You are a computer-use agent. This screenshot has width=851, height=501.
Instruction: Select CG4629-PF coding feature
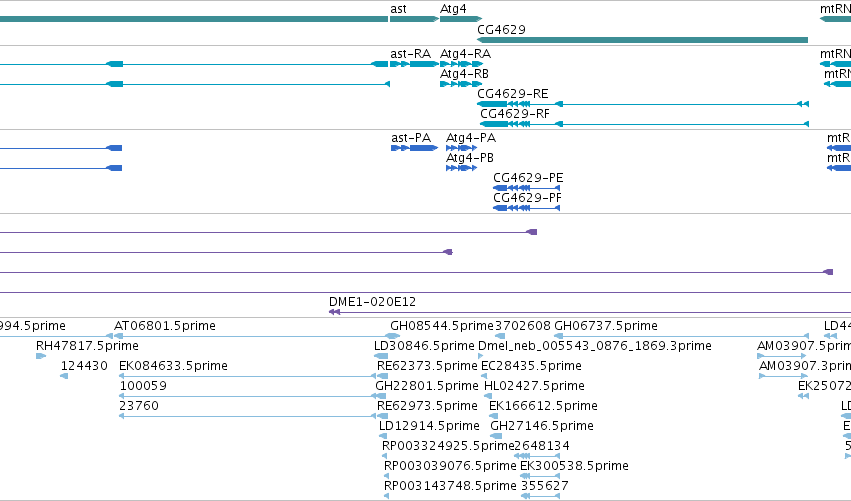click(x=526, y=208)
